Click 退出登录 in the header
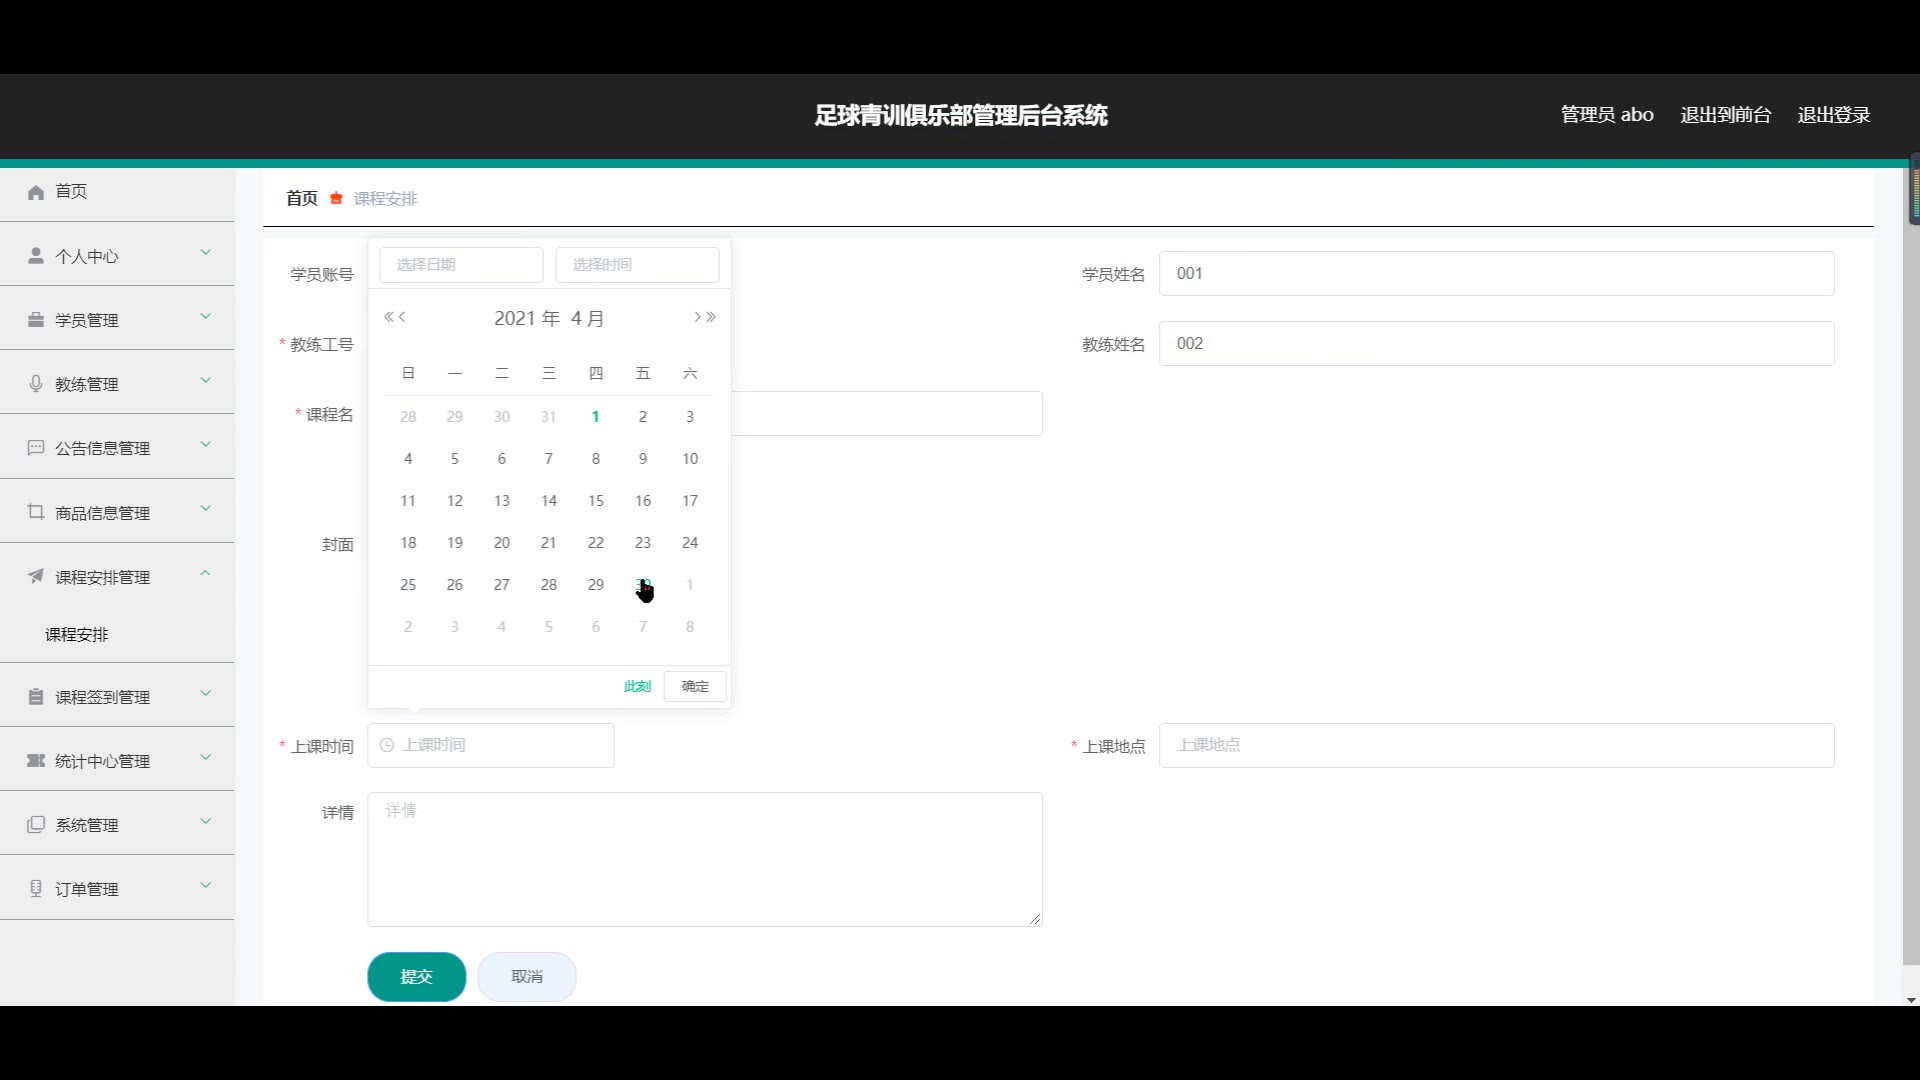The width and height of the screenshot is (1920, 1080). click(1833, 115)
